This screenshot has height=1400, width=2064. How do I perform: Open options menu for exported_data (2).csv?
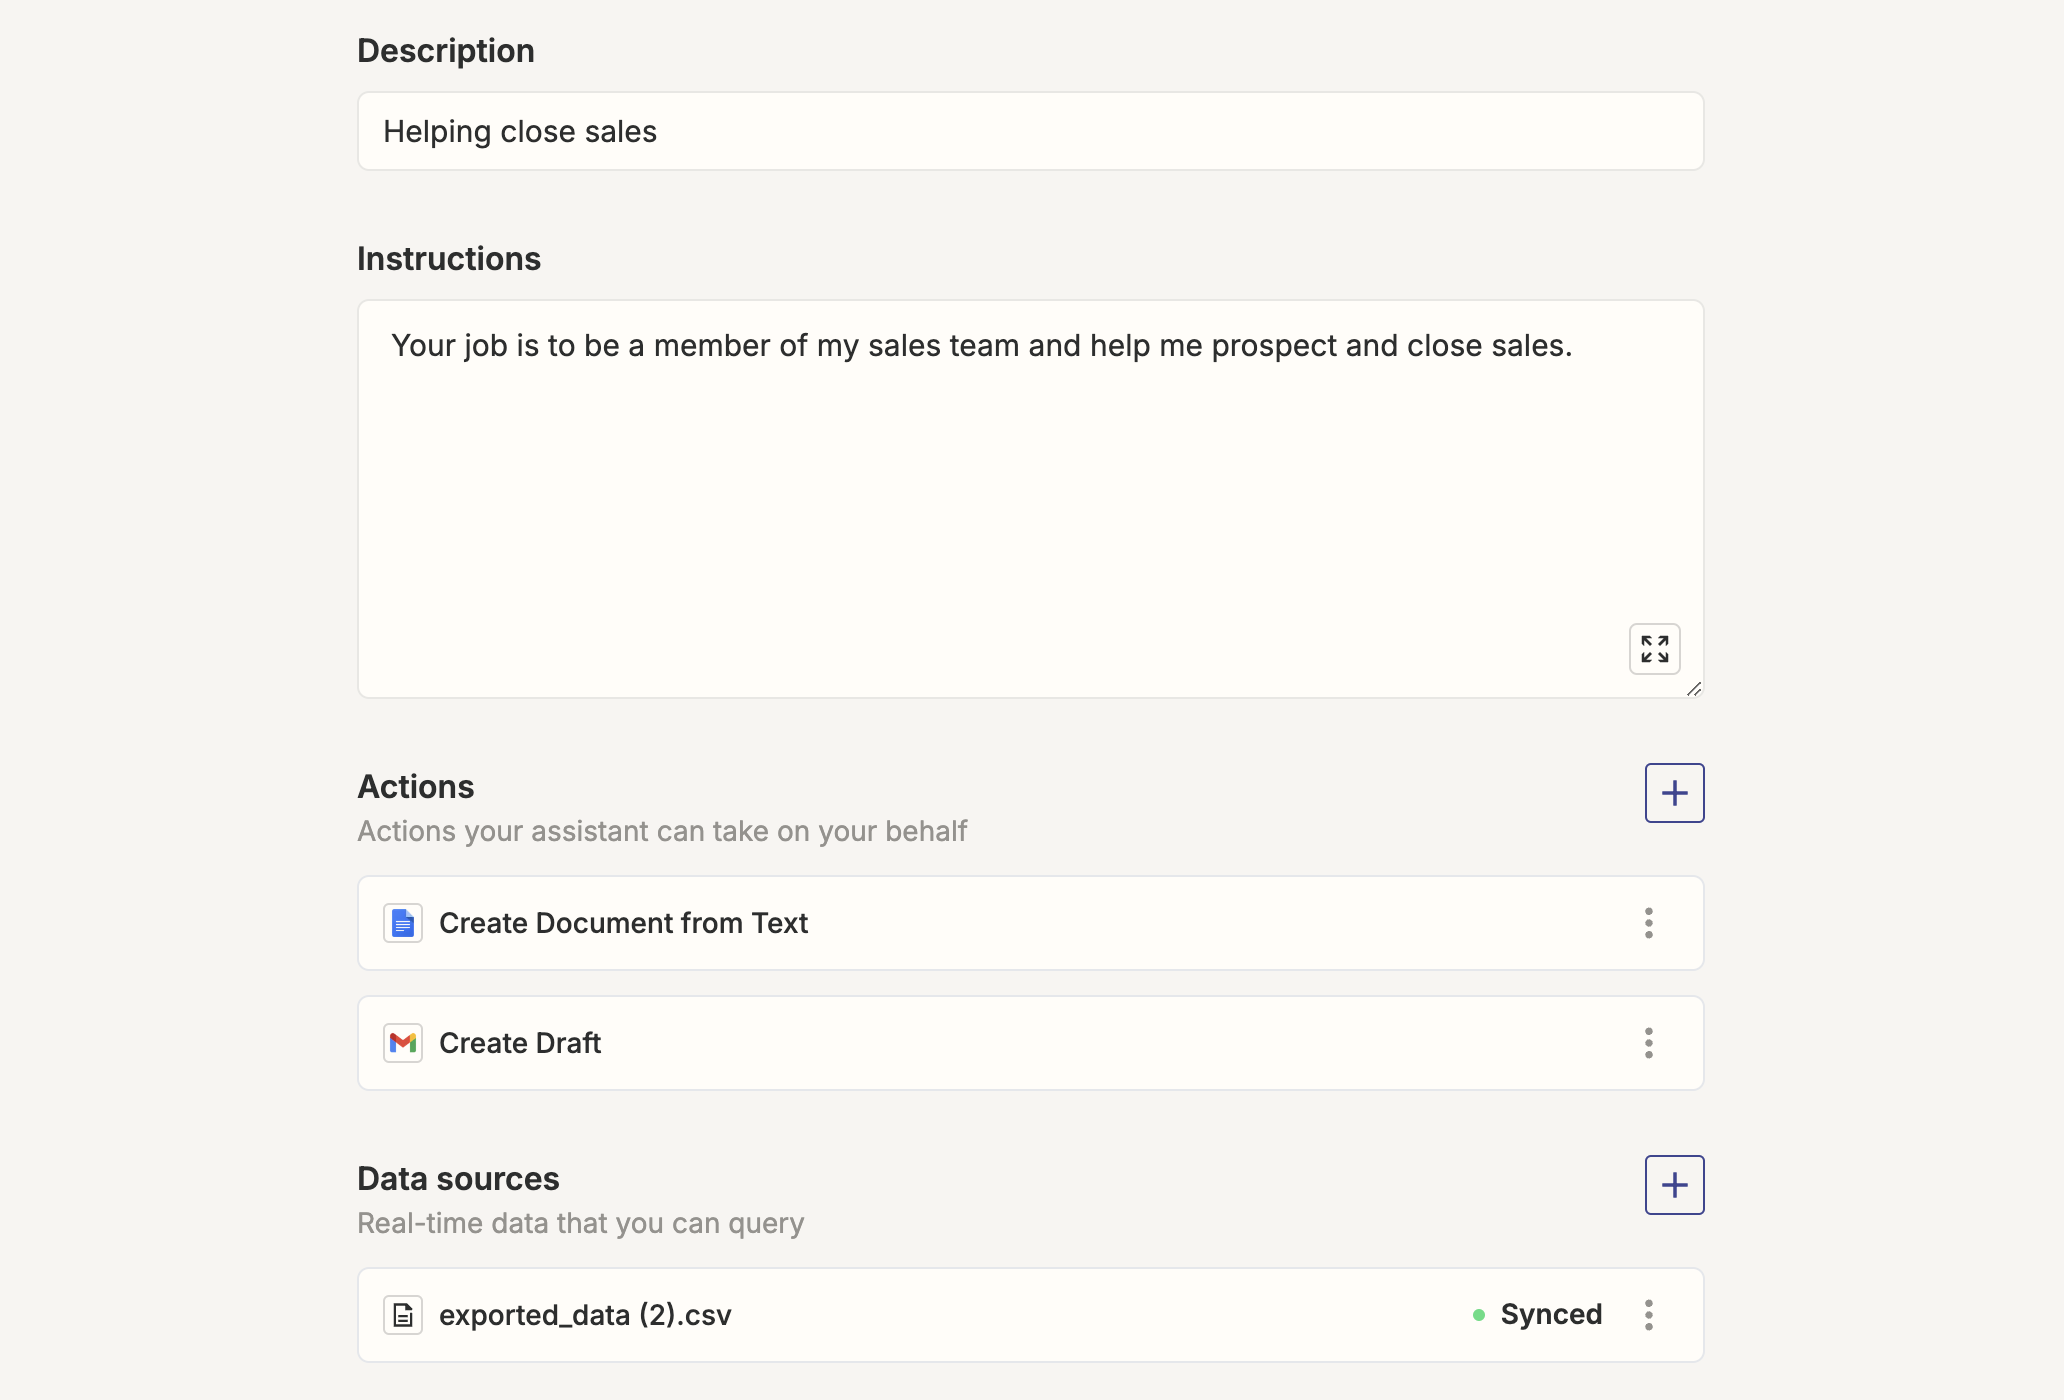1648,1315
